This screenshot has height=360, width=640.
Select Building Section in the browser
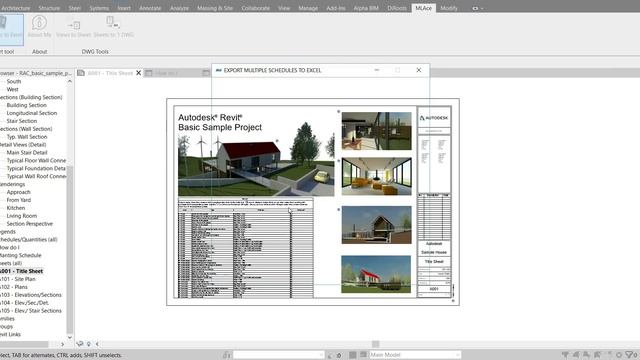point(27,105)
